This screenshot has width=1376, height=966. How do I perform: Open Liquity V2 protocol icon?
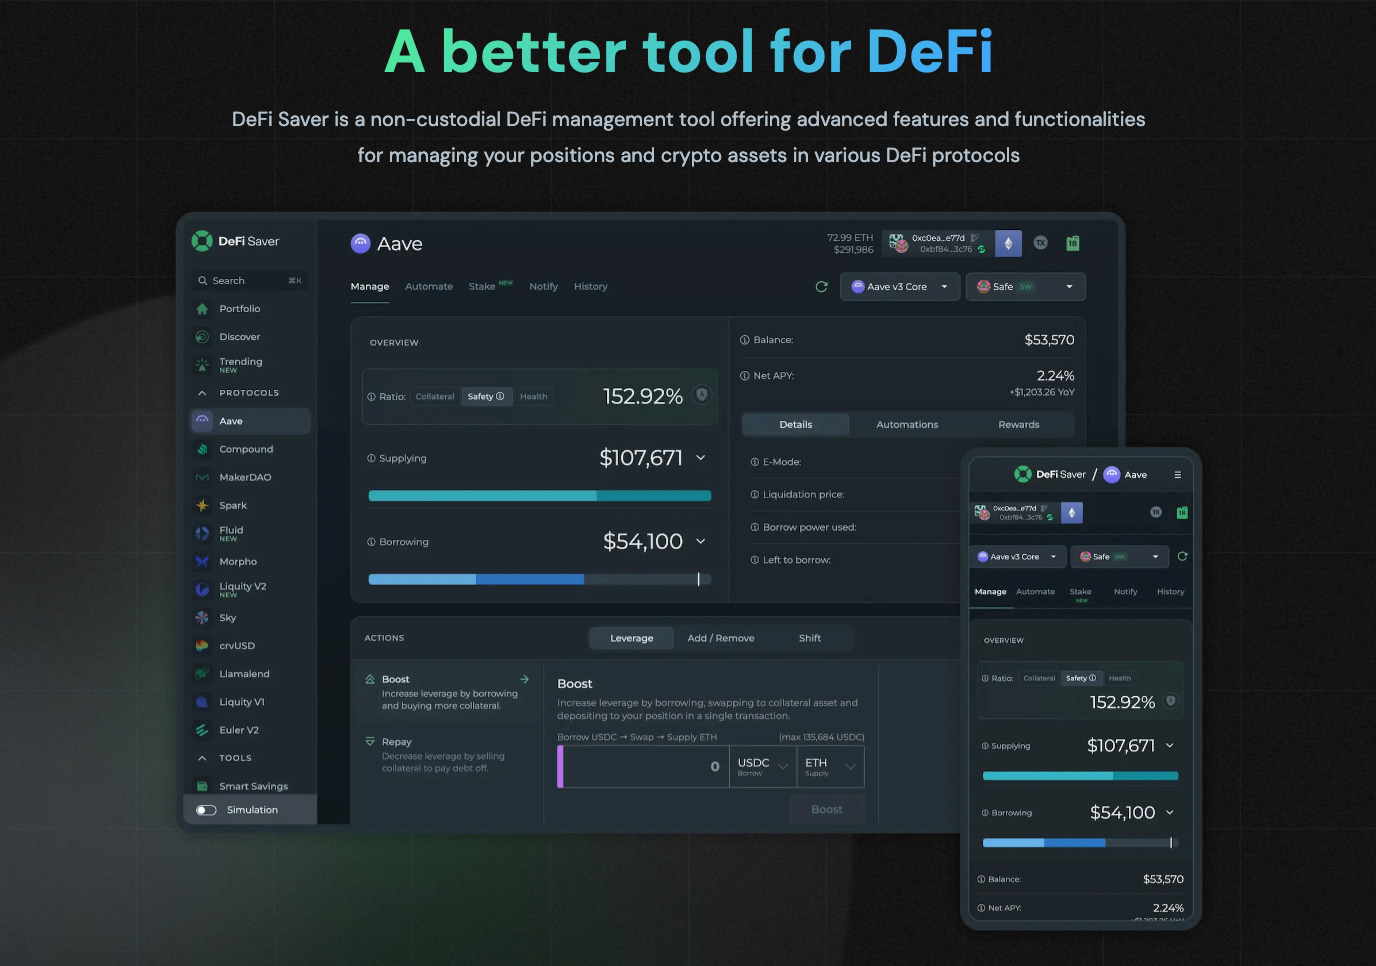pos(203,589)
